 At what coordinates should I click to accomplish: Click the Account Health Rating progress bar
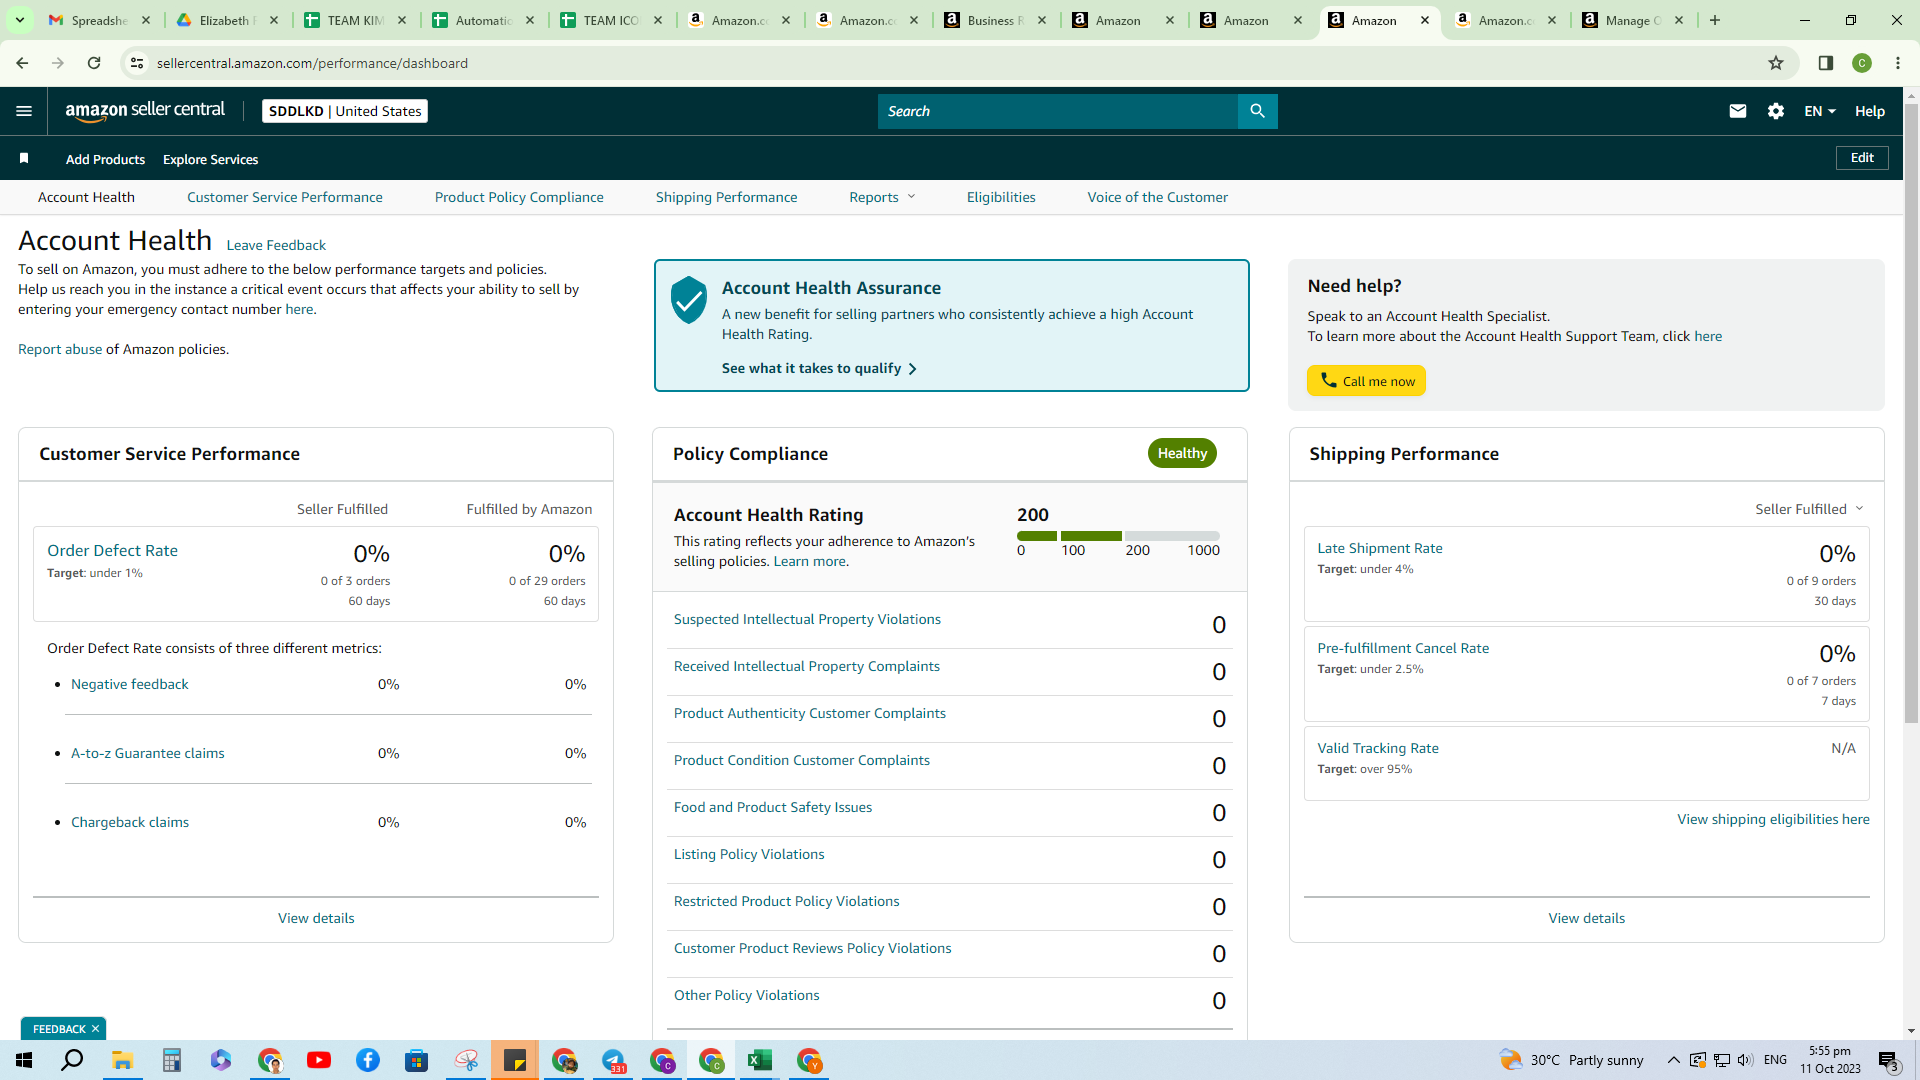[x=1118, y=536]
